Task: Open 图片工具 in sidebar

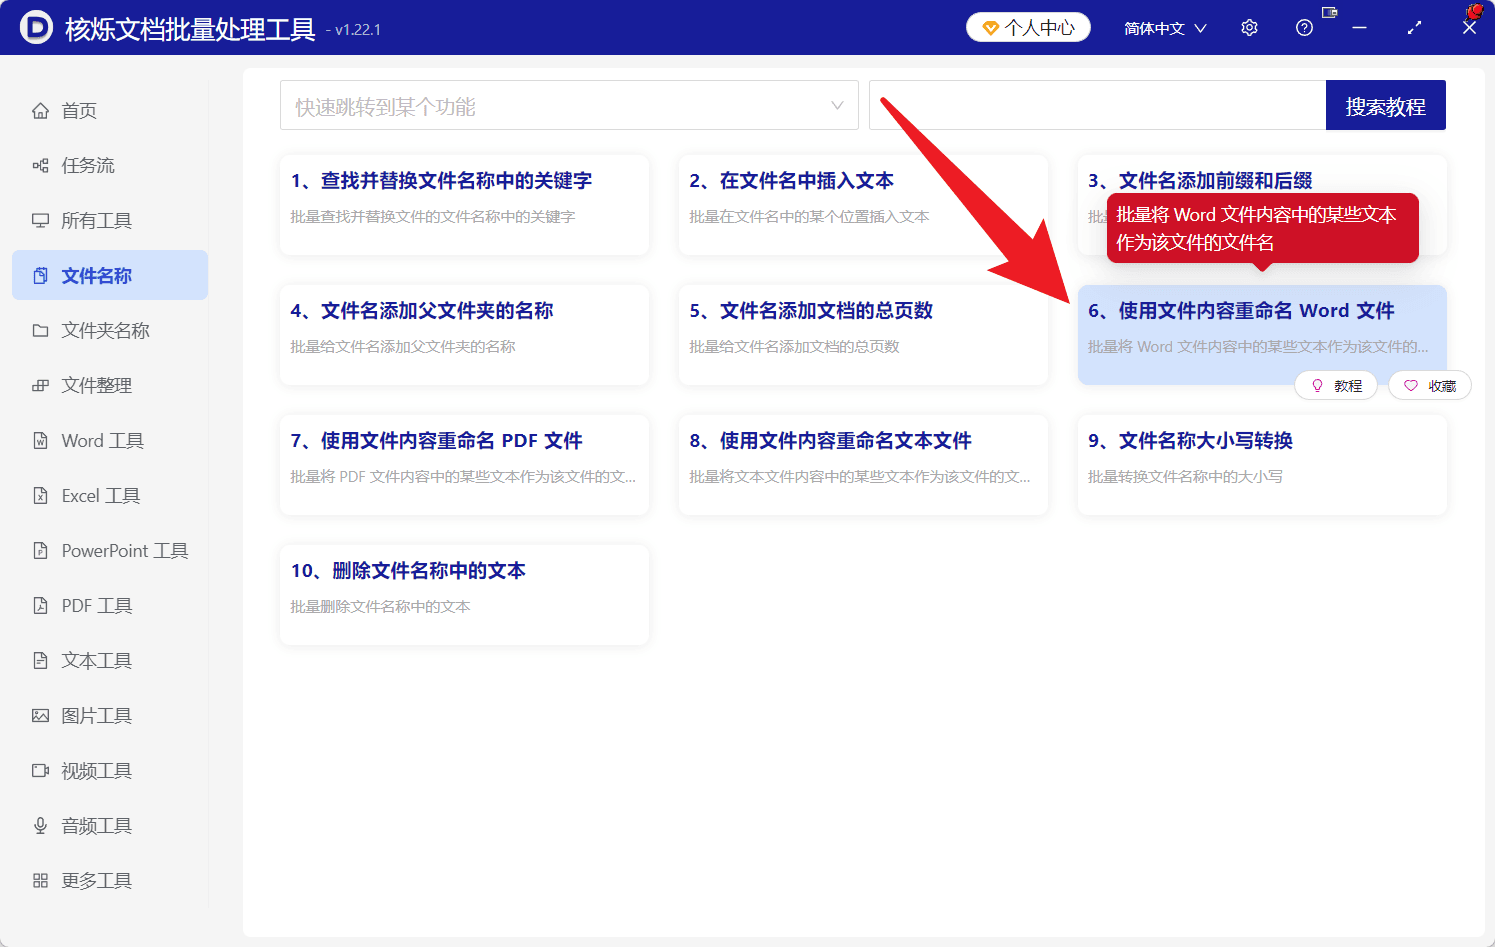Action: pos(110,715)
